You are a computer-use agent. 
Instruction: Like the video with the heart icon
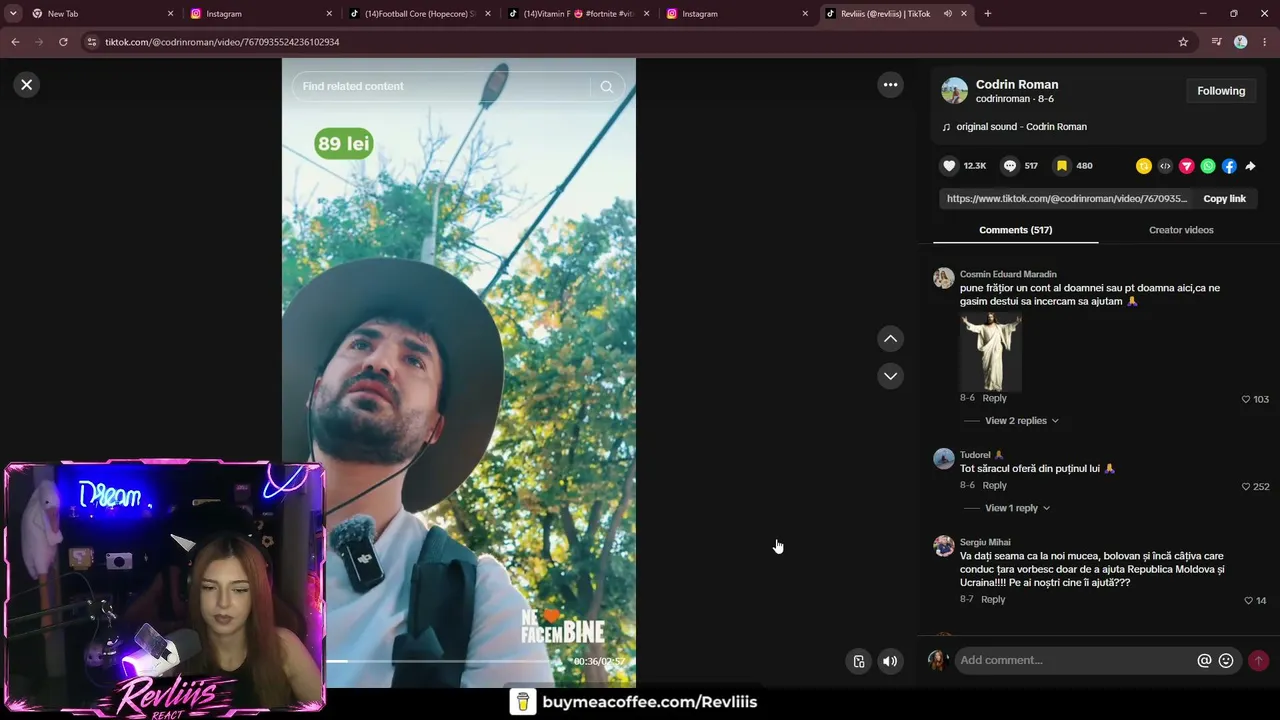point(949,166)
